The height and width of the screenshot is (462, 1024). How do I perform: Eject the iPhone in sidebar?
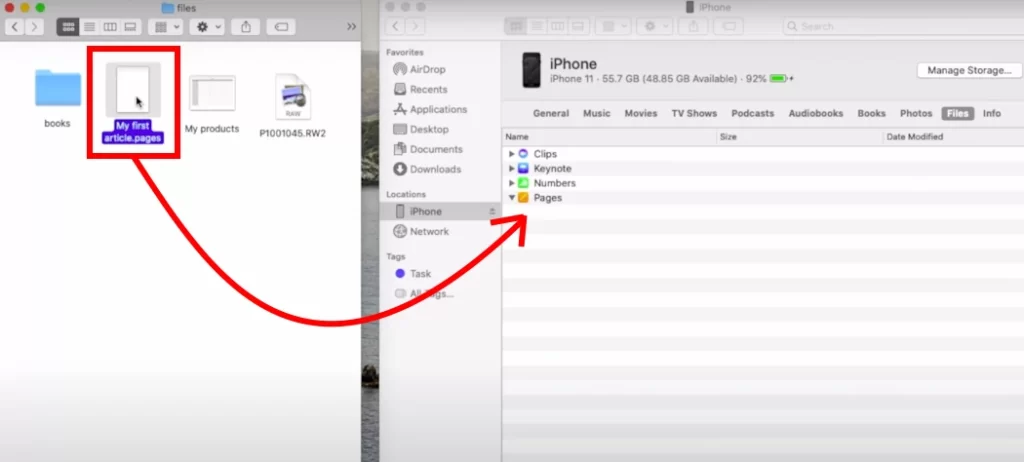492,211
